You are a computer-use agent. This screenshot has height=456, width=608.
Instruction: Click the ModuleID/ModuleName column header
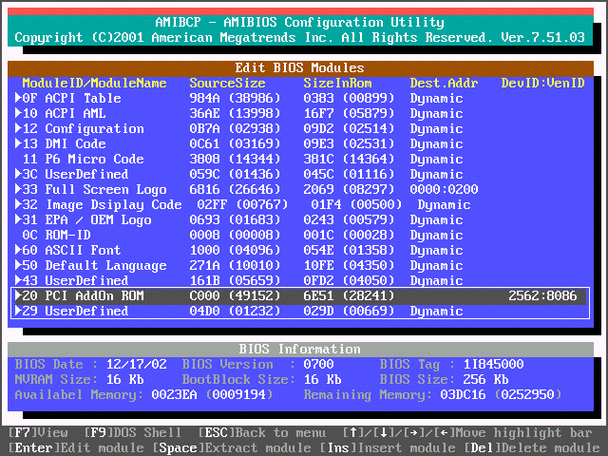[94, 83]
